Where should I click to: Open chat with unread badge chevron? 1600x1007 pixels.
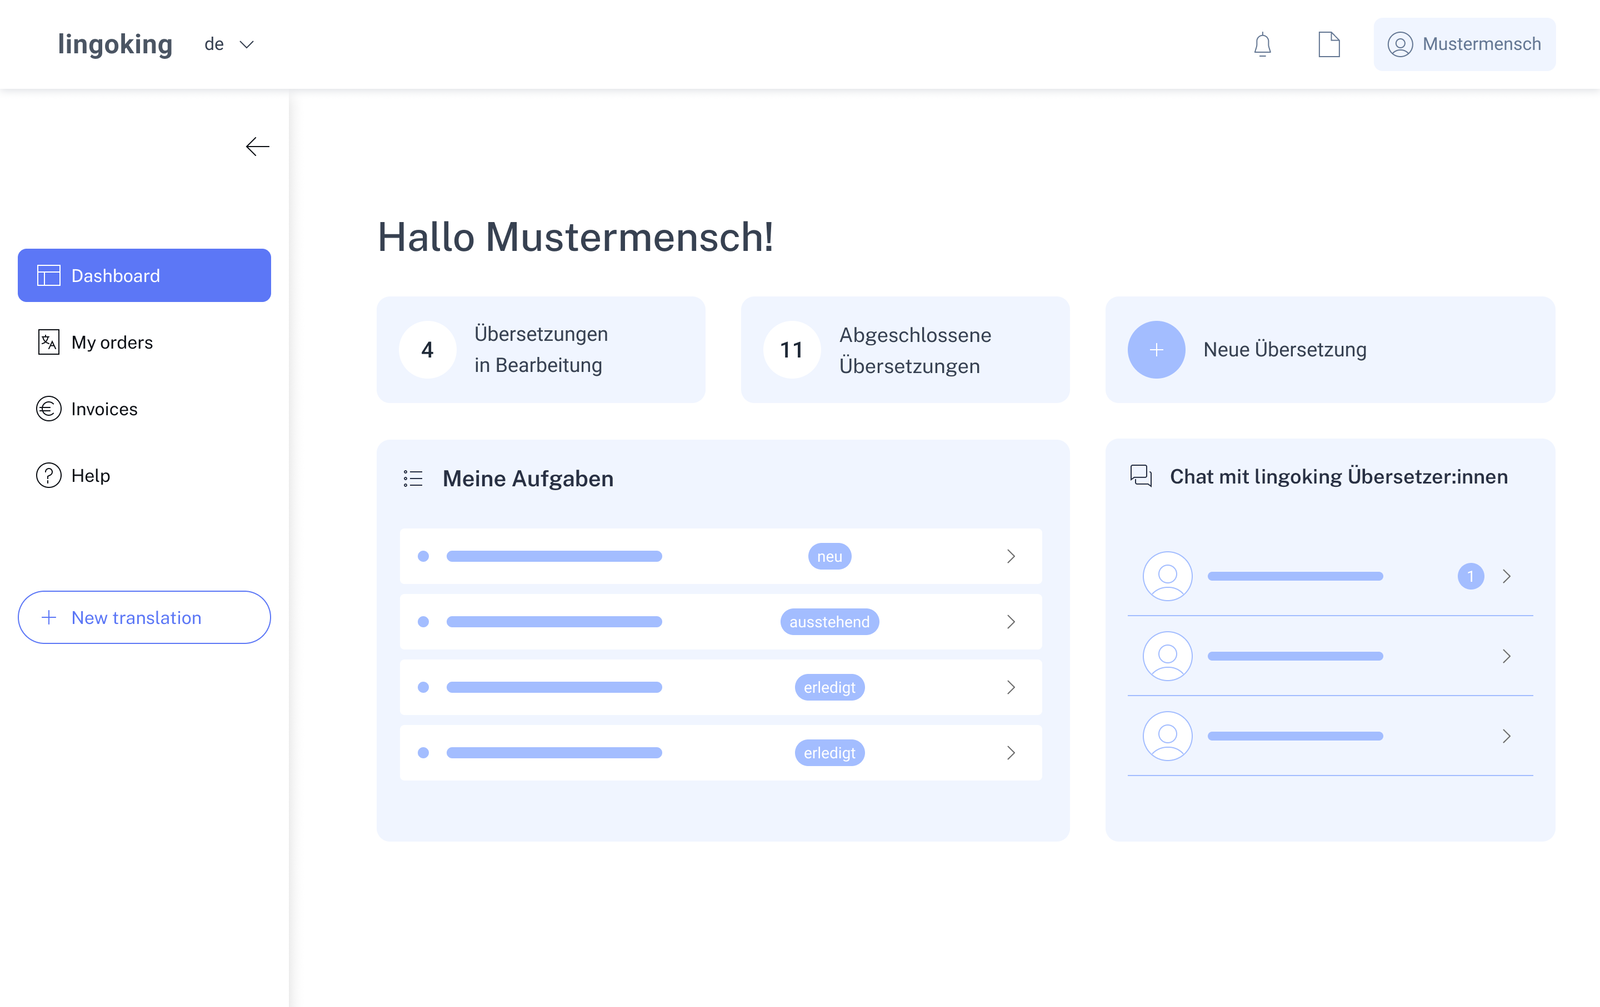(1507, 576)
